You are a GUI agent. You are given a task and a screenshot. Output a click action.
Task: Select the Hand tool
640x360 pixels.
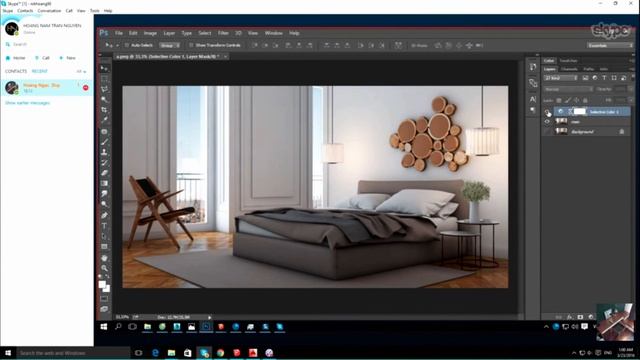(x=104, y=258)
